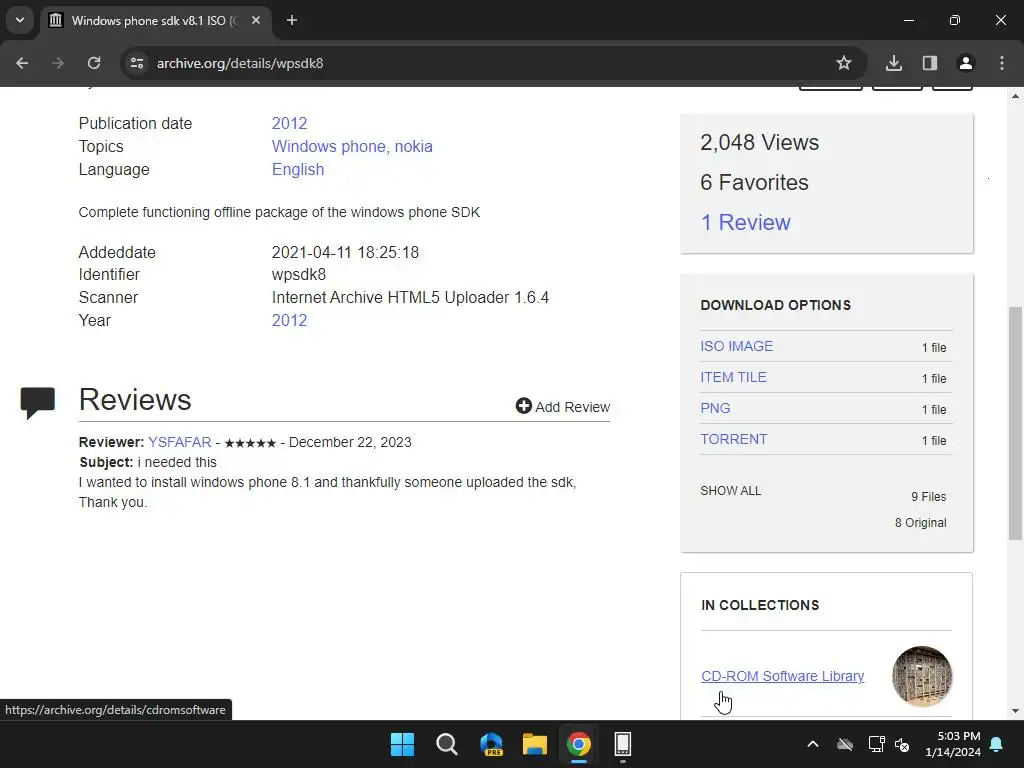Viewport: 1024px width, 768px height.
Task: Open the nokia topic link
Action: point(413,146)
